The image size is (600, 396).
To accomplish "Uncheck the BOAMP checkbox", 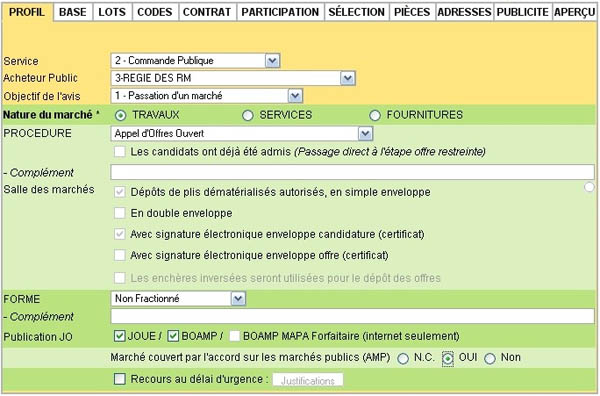I will [173, 336].
